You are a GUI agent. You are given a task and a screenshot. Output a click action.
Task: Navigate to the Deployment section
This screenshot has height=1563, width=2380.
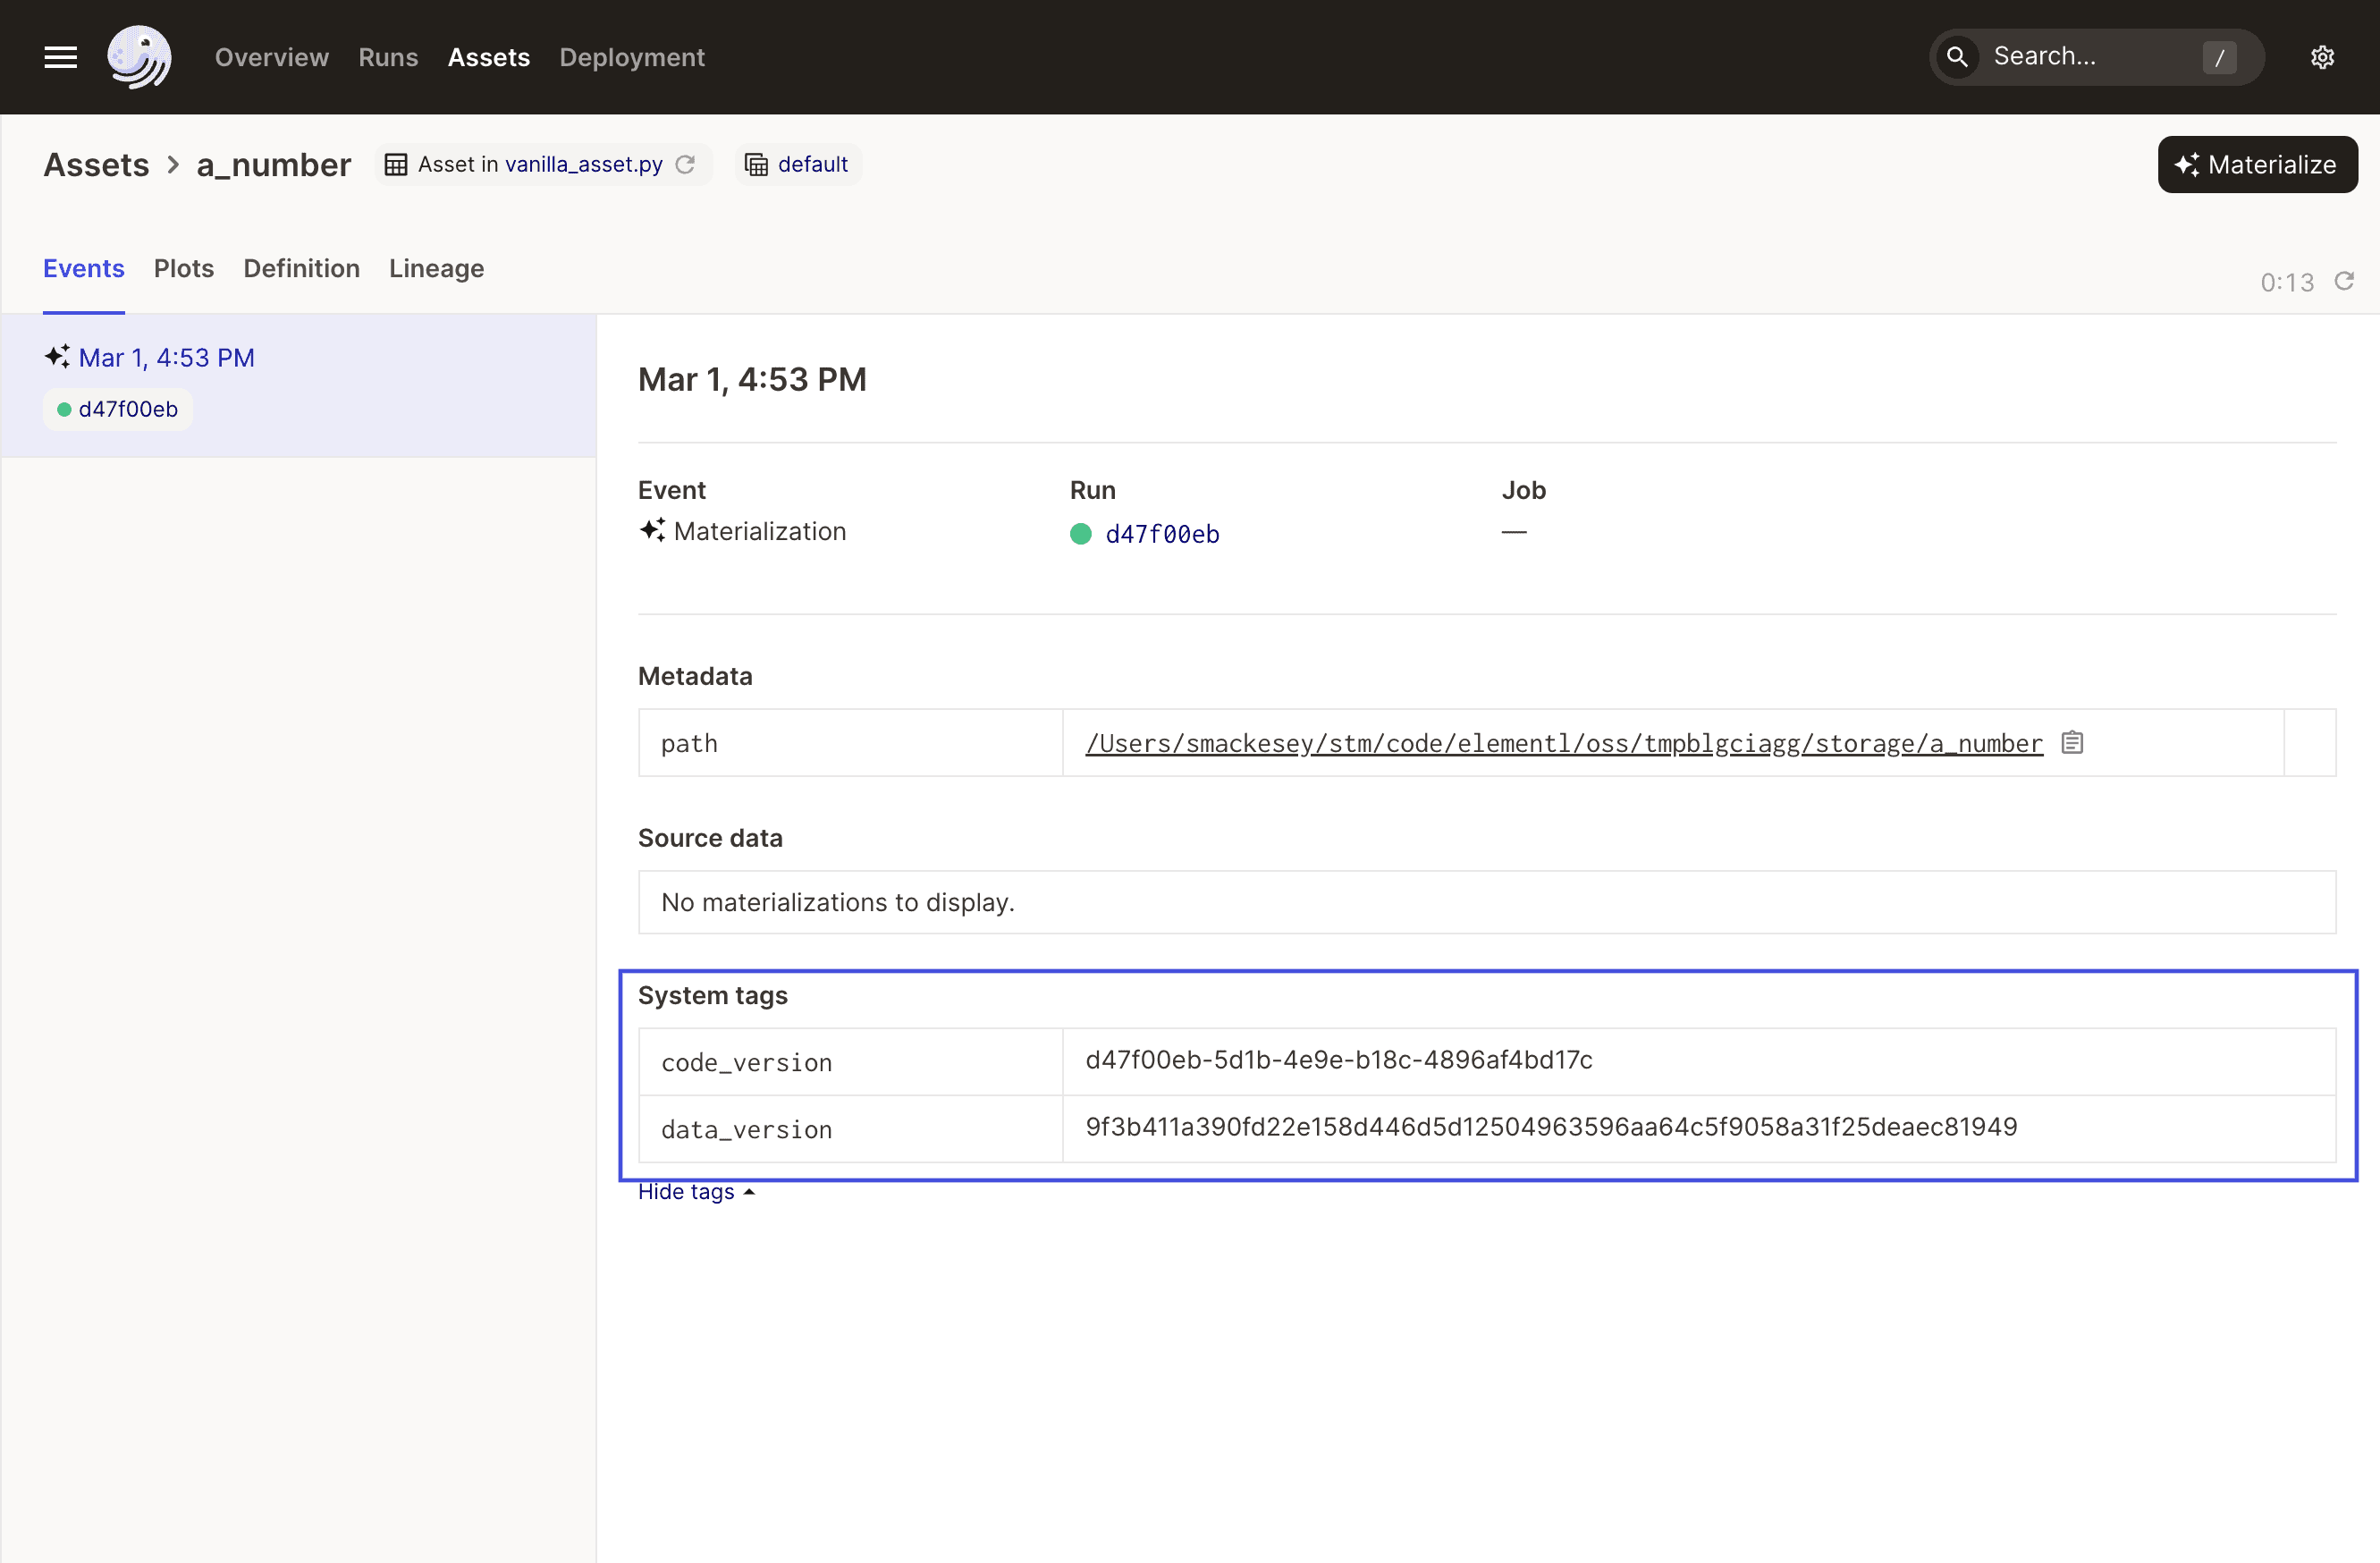631,57
